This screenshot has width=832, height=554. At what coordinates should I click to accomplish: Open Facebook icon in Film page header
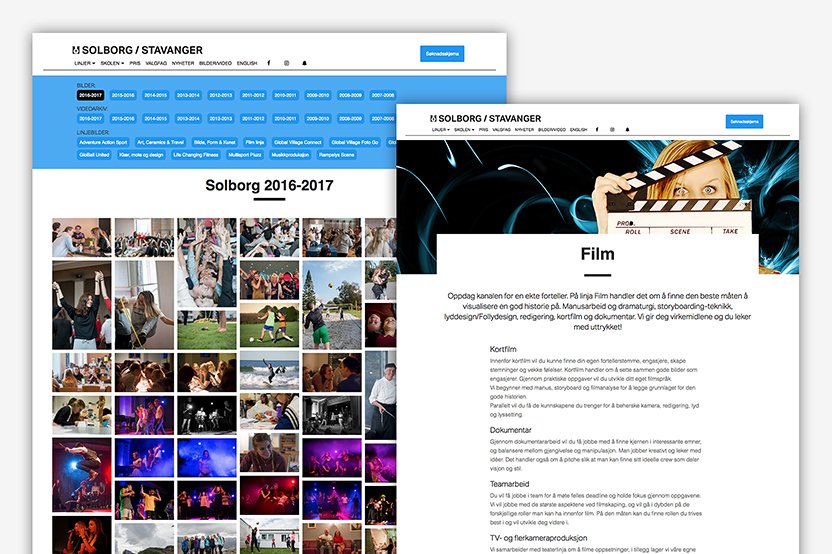(x=597, y=129)
